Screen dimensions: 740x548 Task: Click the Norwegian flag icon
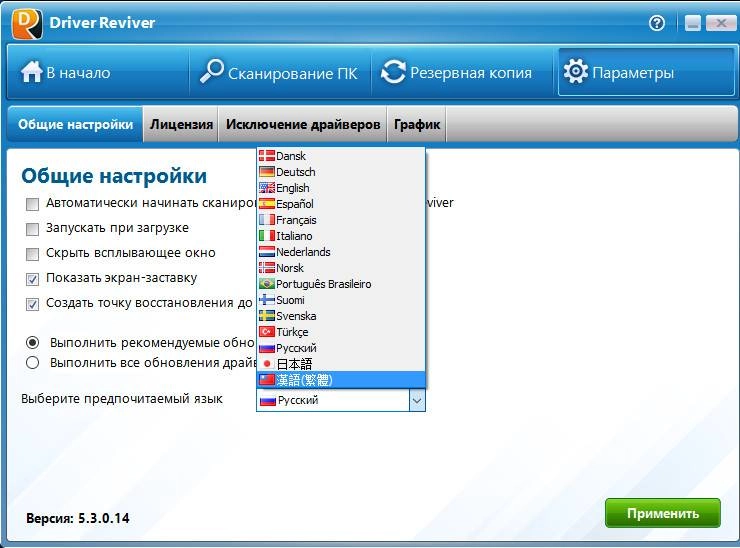point(267,268)
